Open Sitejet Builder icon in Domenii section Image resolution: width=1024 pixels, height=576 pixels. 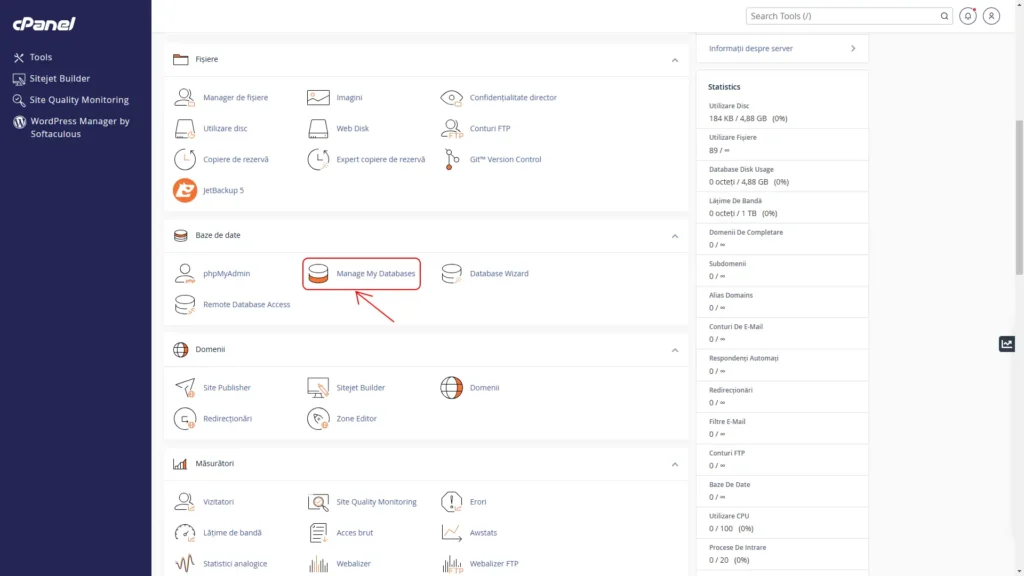318,387
